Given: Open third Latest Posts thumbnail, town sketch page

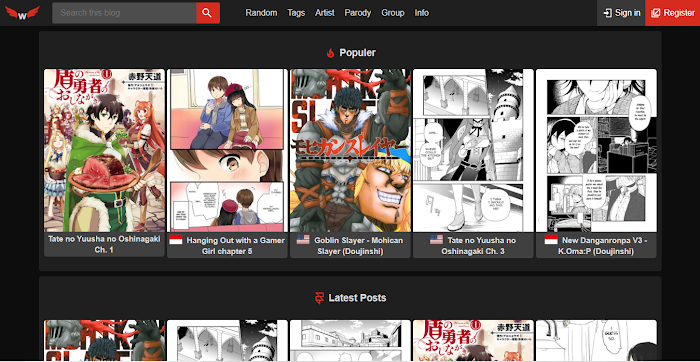Looking at the screenshot, I should [350, 341].
